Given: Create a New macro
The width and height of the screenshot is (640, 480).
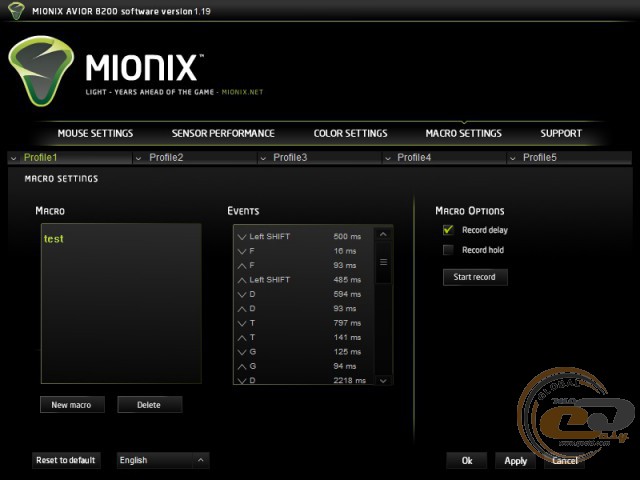Looking at the screenshot, I should click(72, 404).
